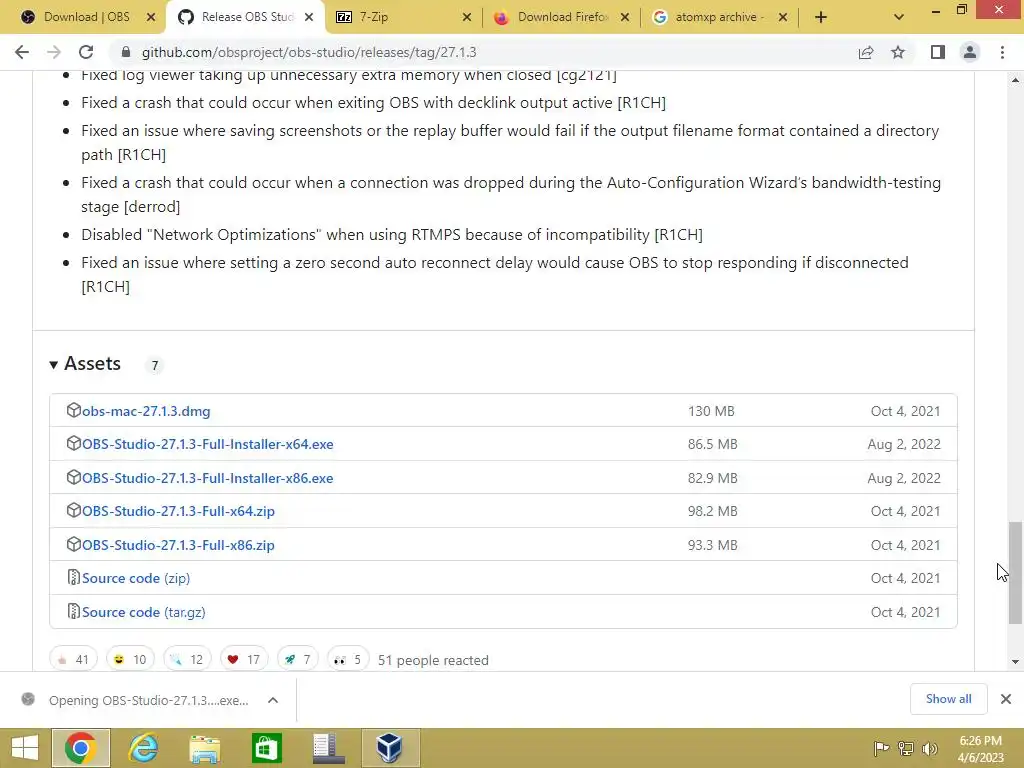Close the Download | OBS tab
The image size is (1024, 768).
(151, 18)
